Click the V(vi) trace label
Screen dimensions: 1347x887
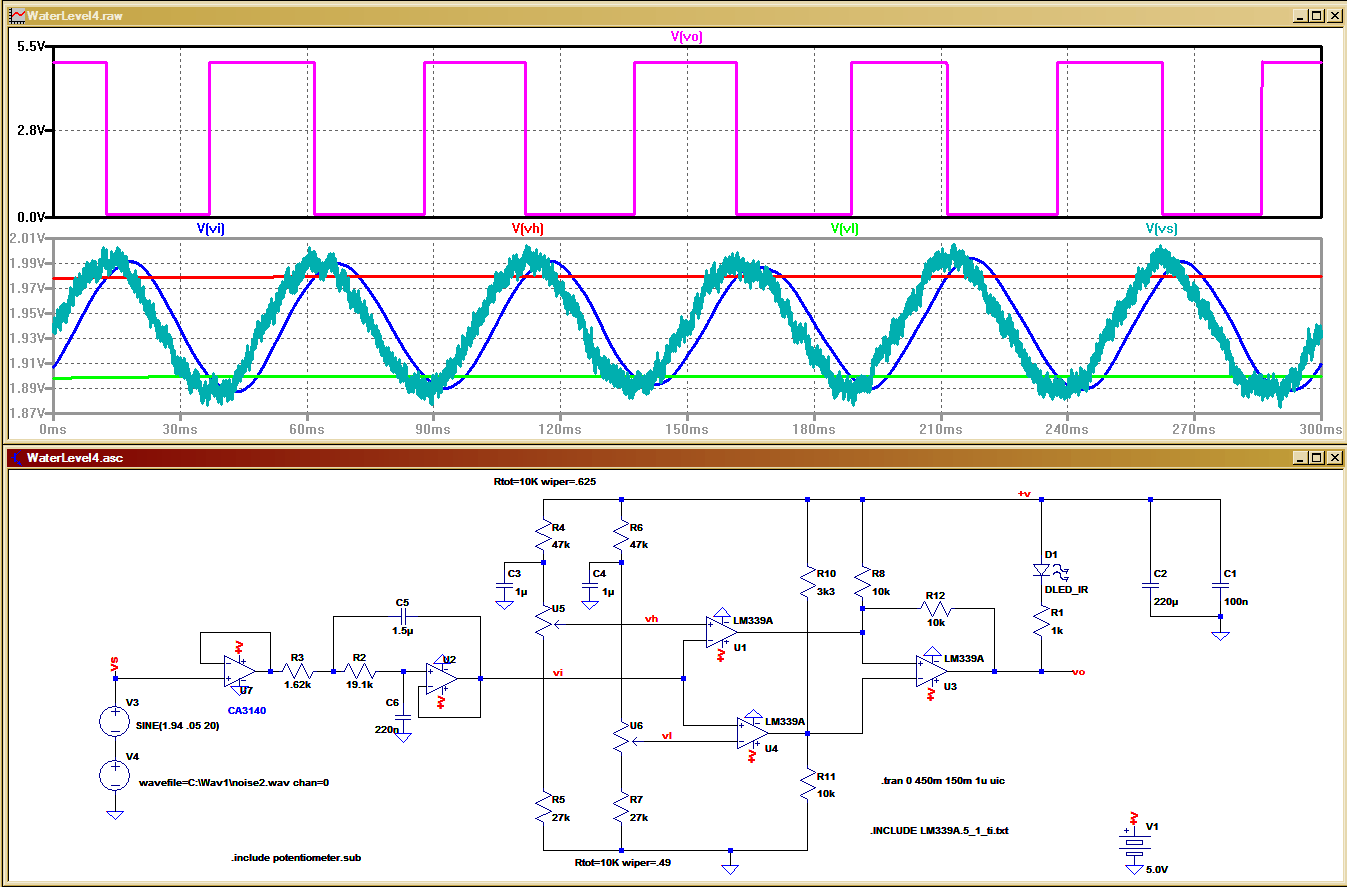tap(211, 228)
